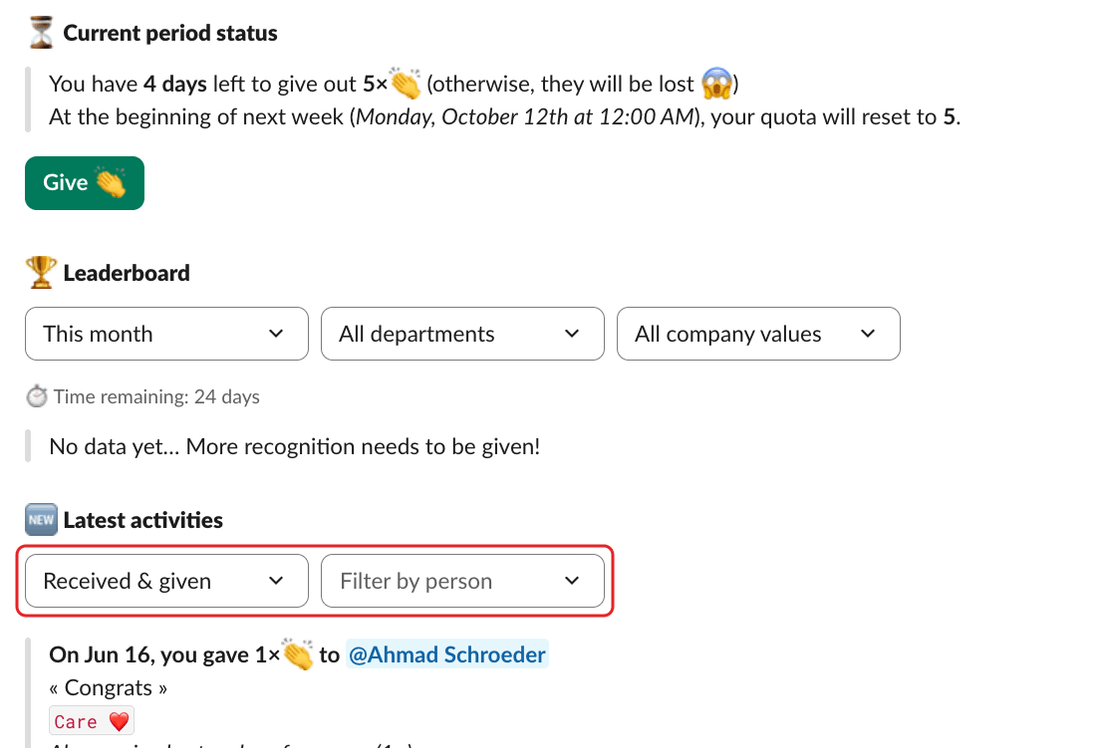Click clapping hands emoji in Jun 16 activity
The width and height of the screenshot is (1100, 748).
(297, 654)
